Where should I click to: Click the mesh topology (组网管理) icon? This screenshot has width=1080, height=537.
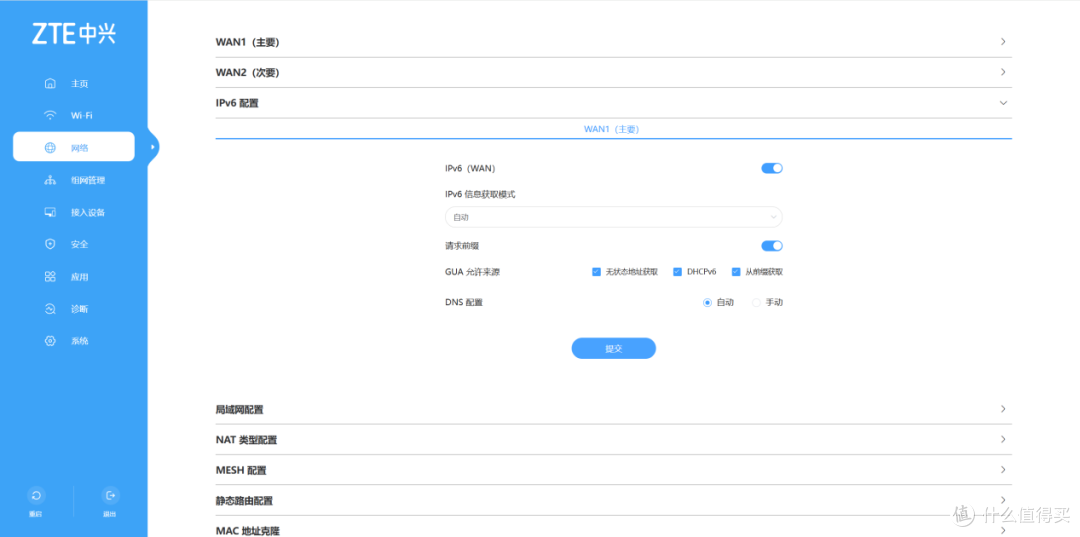(x=50, y=180)
